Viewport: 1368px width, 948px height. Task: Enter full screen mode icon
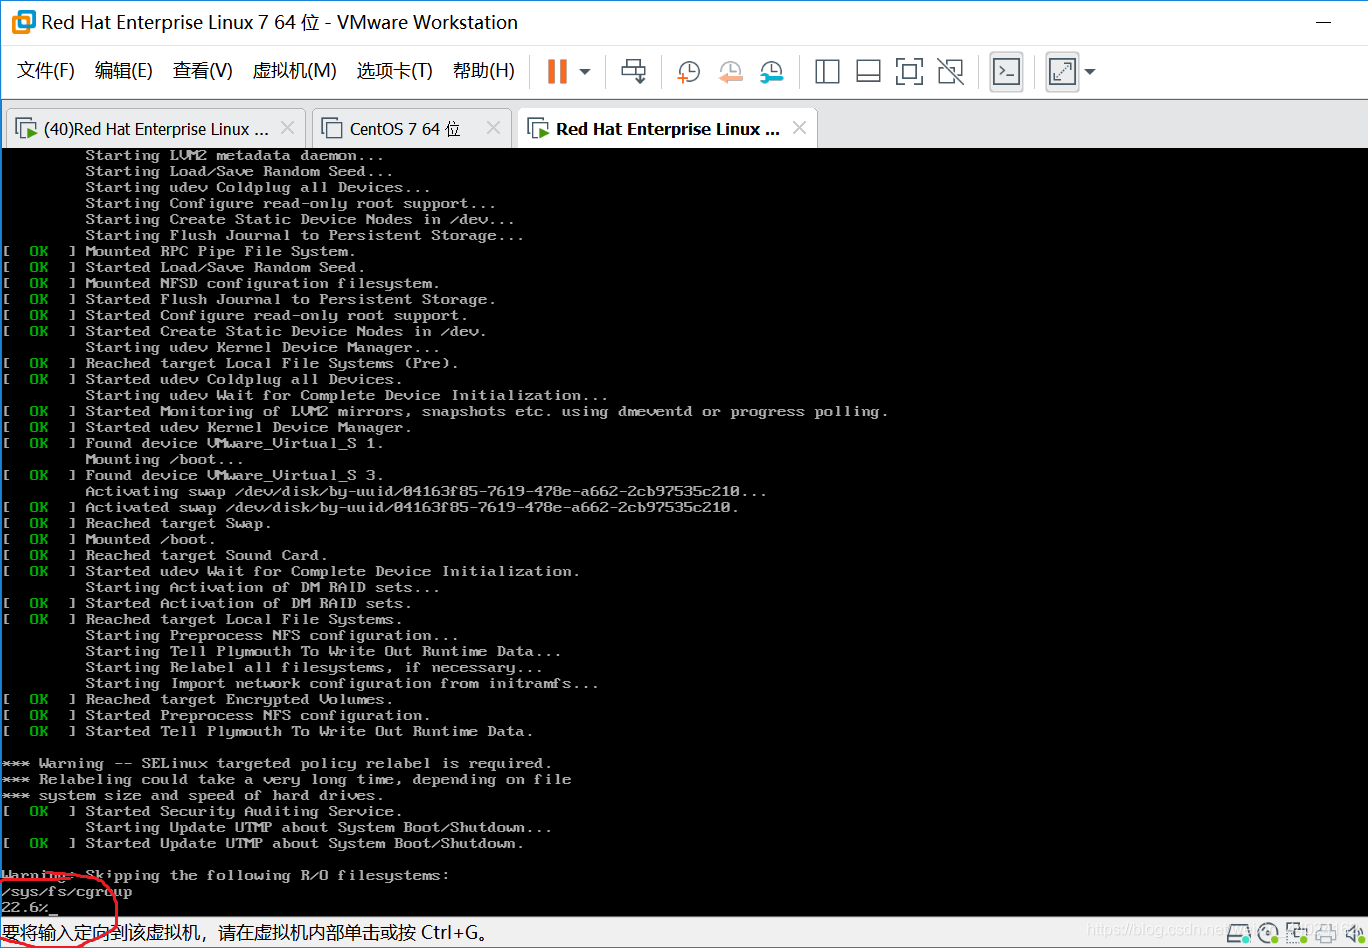tap(909, 71)
